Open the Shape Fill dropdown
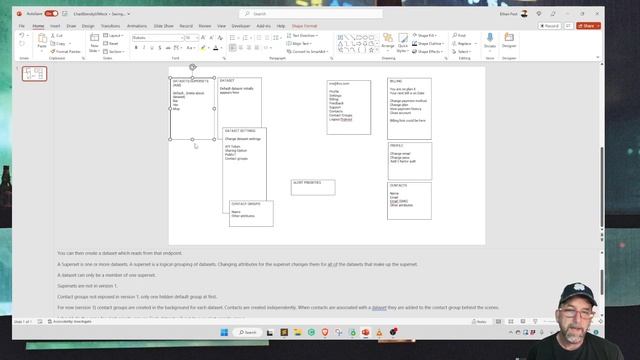The image size is (640, 360). coord(425,36)
